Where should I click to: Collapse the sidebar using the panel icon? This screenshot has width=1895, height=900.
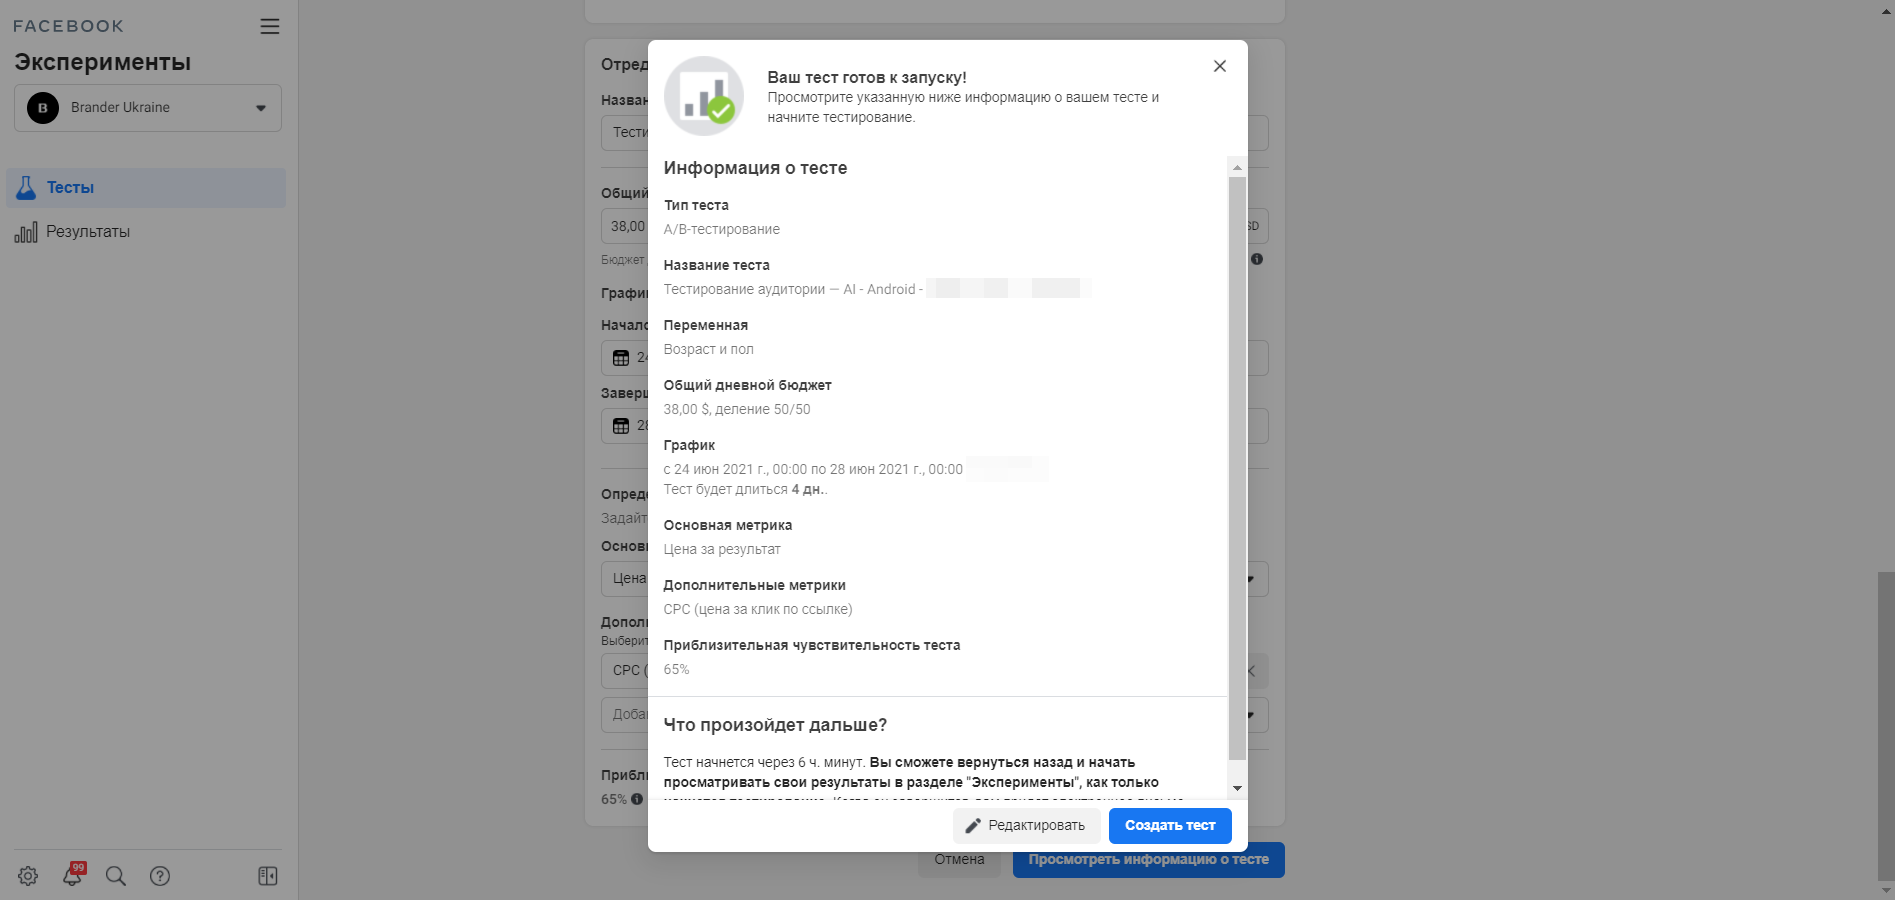click(268, 876)
